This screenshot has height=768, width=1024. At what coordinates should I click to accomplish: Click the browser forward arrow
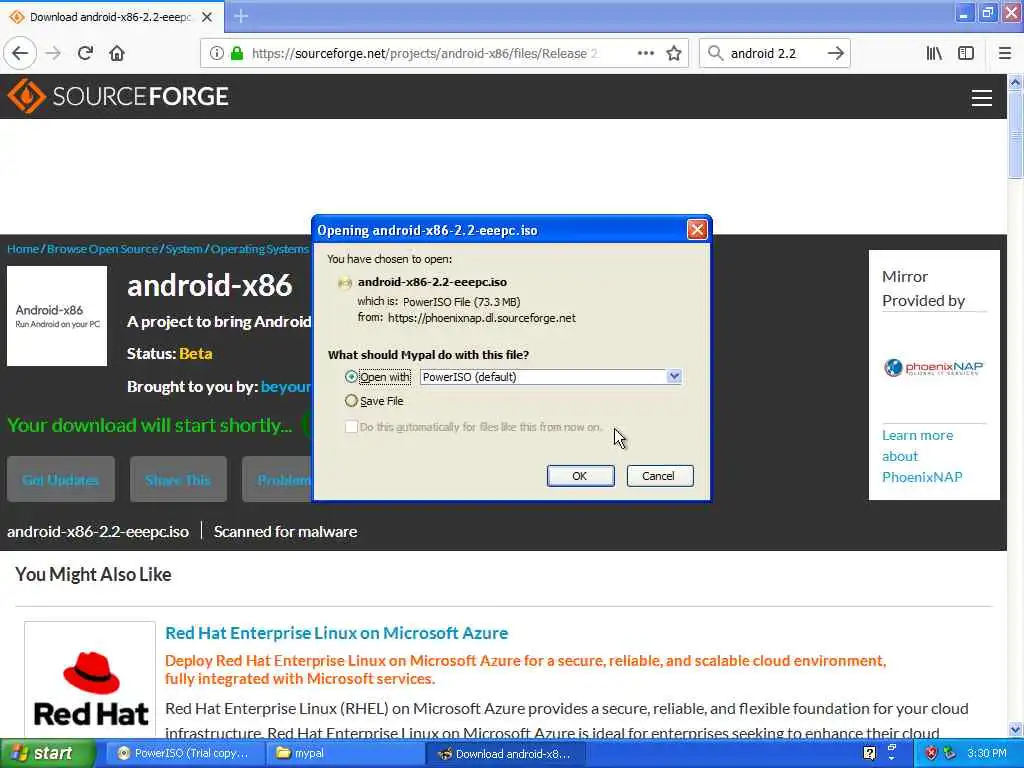[53, 53]
